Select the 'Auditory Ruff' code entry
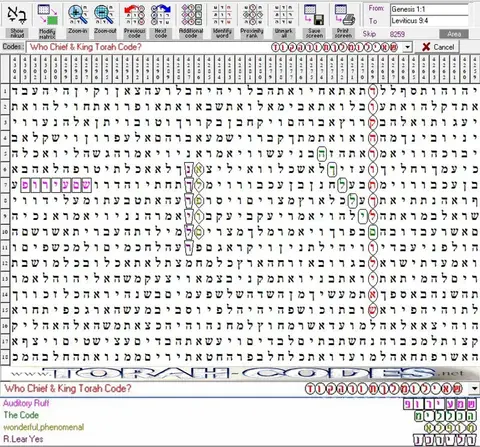Image resolution: width=480 pixels, height=447 pixels. (26, 403)
